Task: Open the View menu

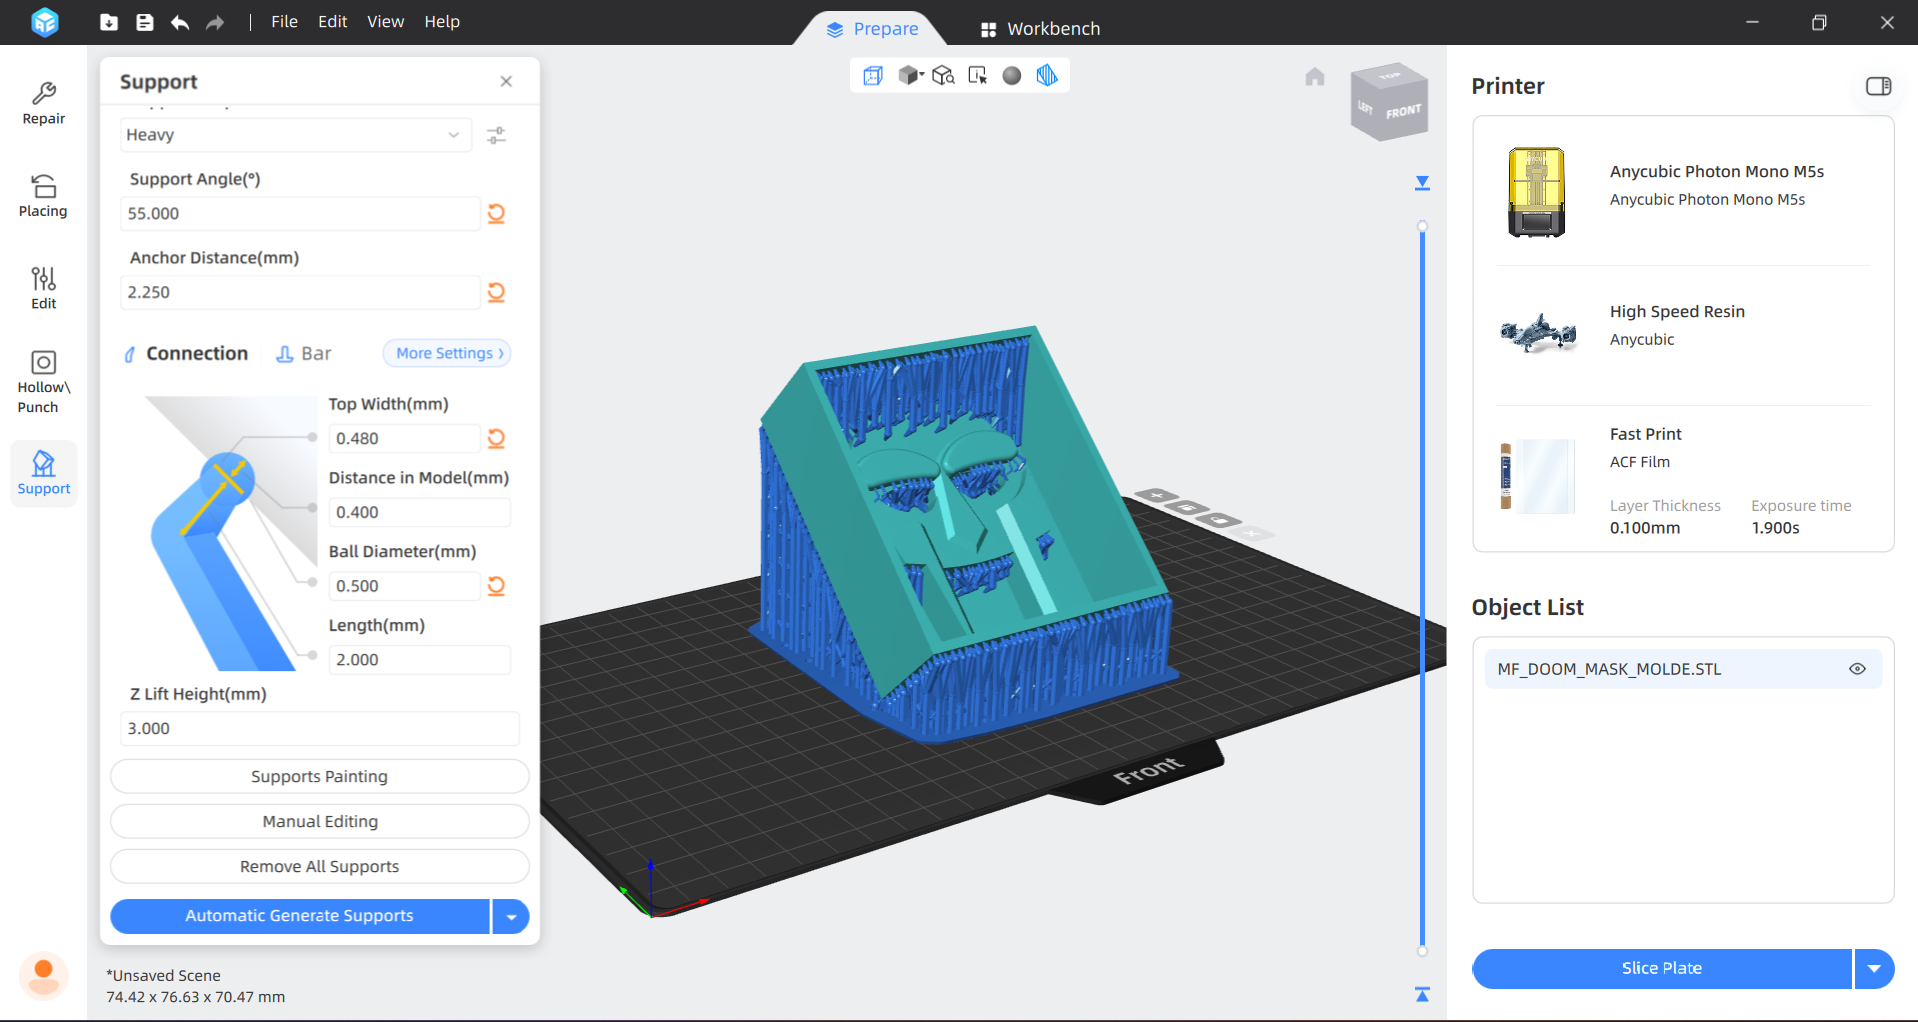Action: [x=385, y=22]
